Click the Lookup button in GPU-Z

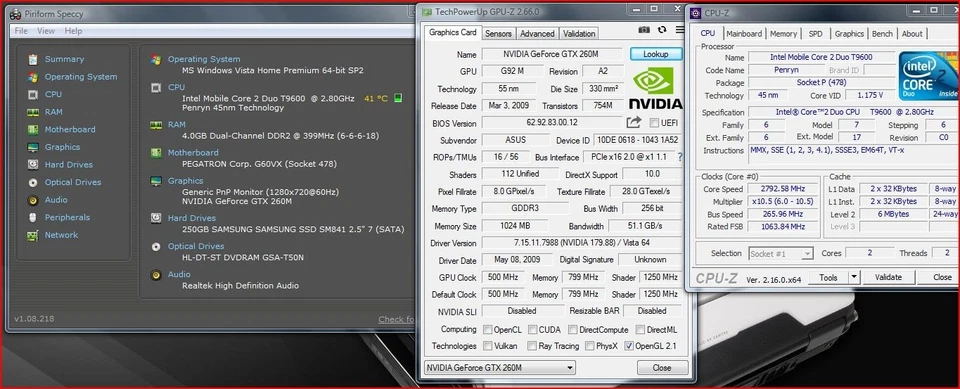click(x=656, y=54)
